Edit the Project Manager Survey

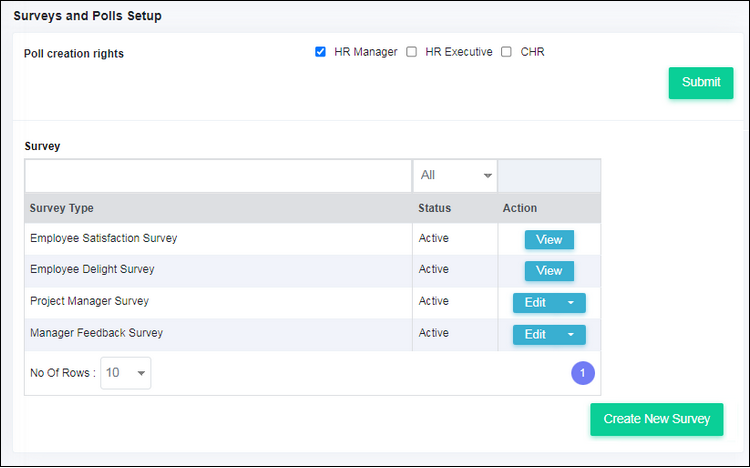click(x=535, y=303)
